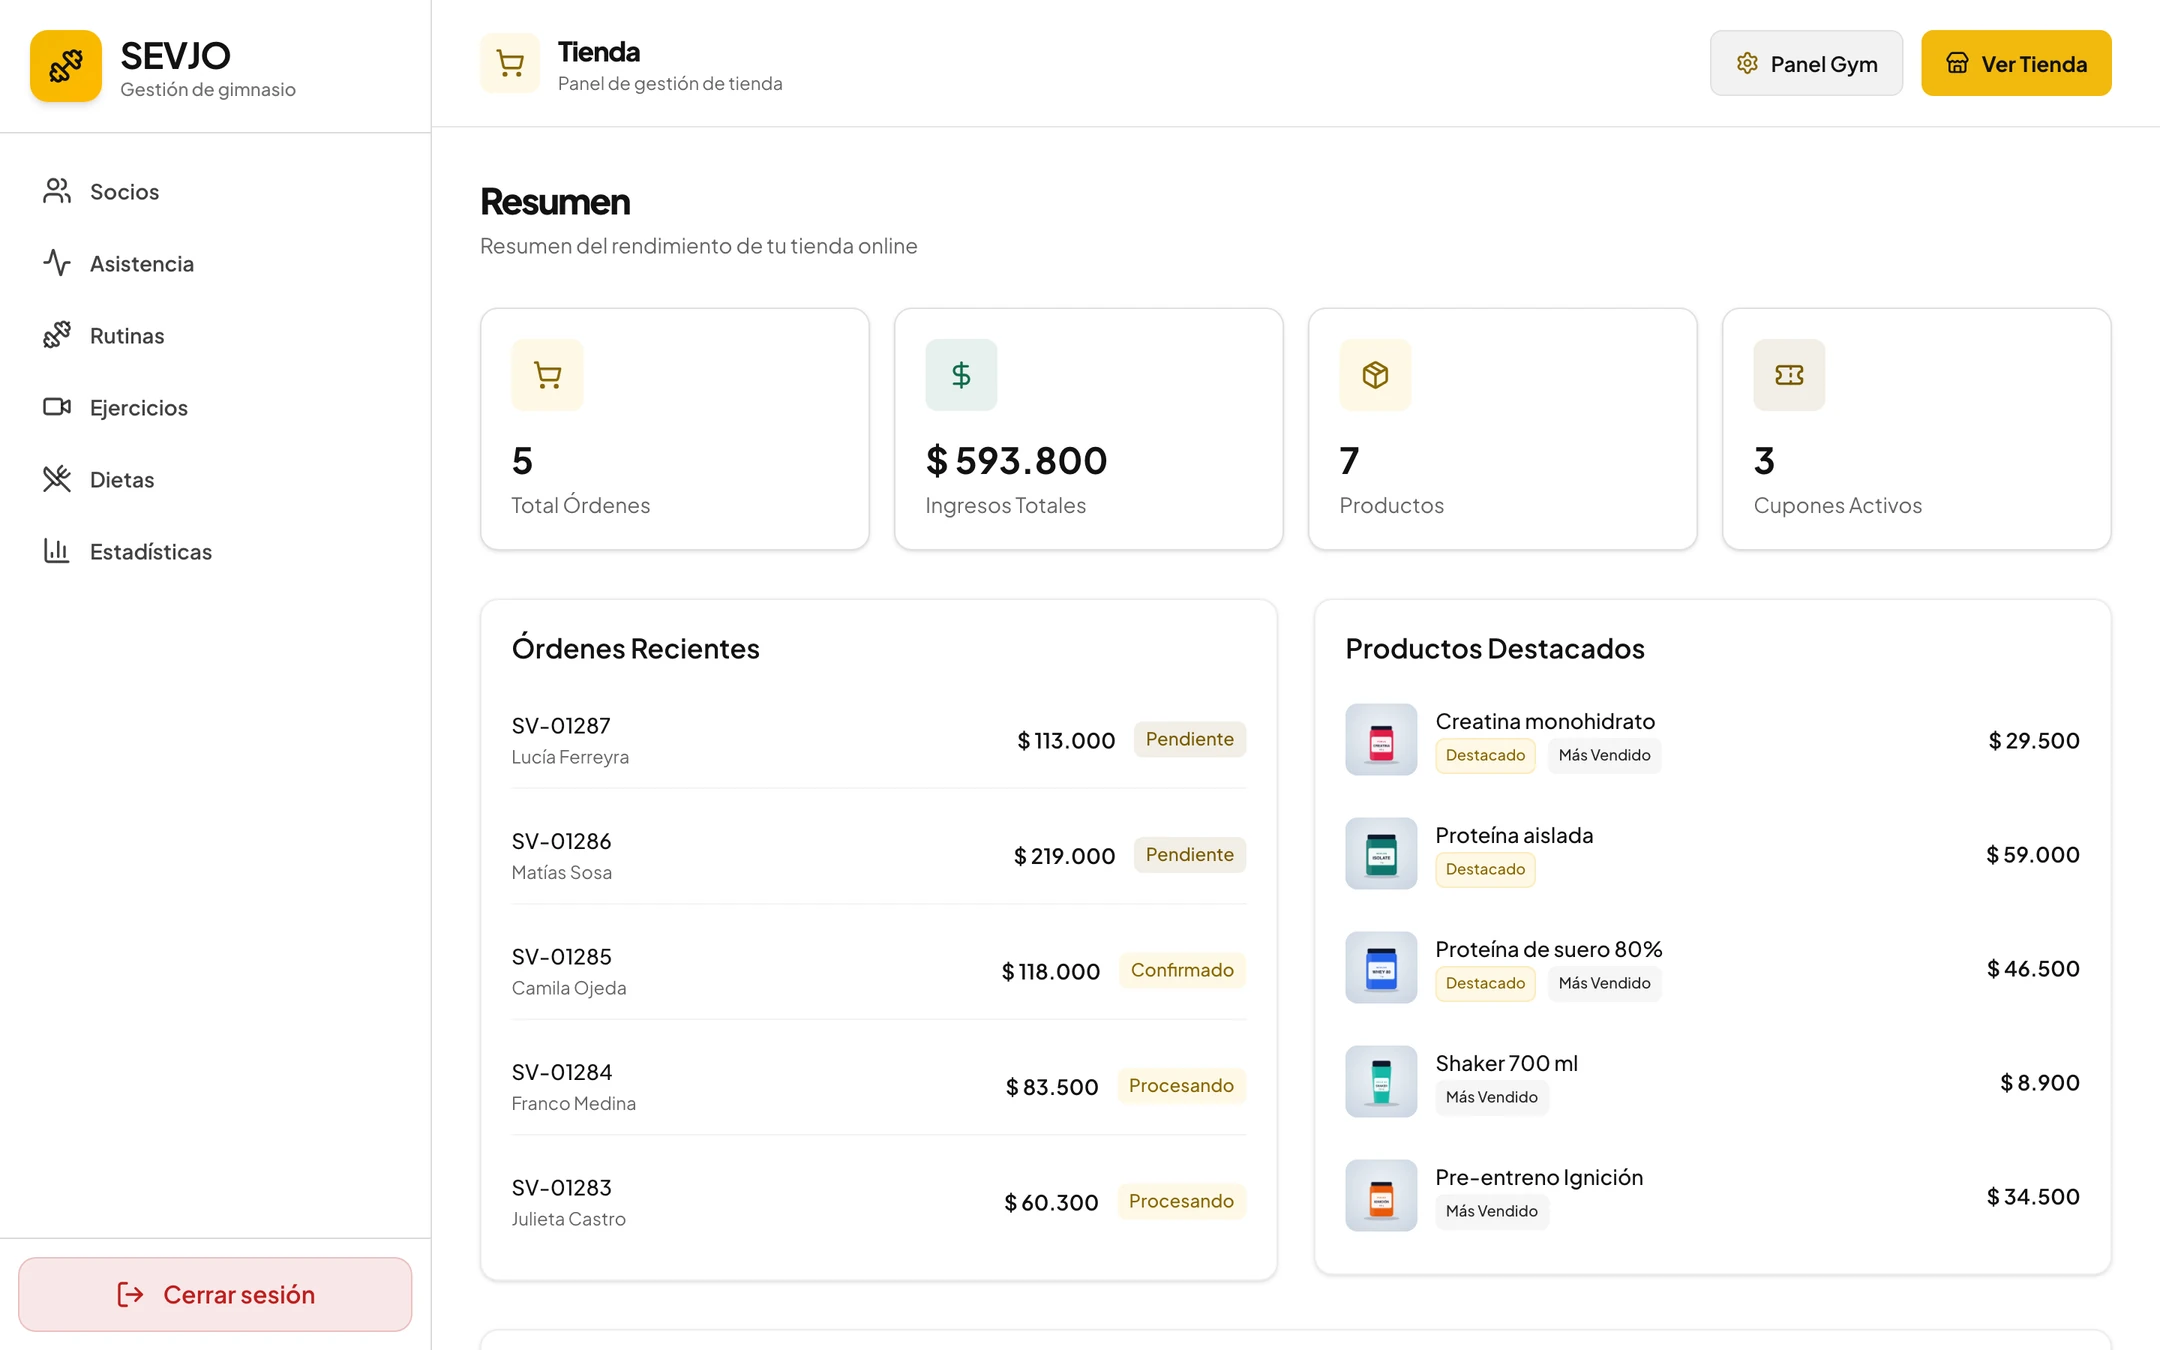The height and width of the screenshot is (1350, 2160).
Task: Click the $ 34.500 price of Pre-entreno Ignición
Action: tap(2033, 1197)
